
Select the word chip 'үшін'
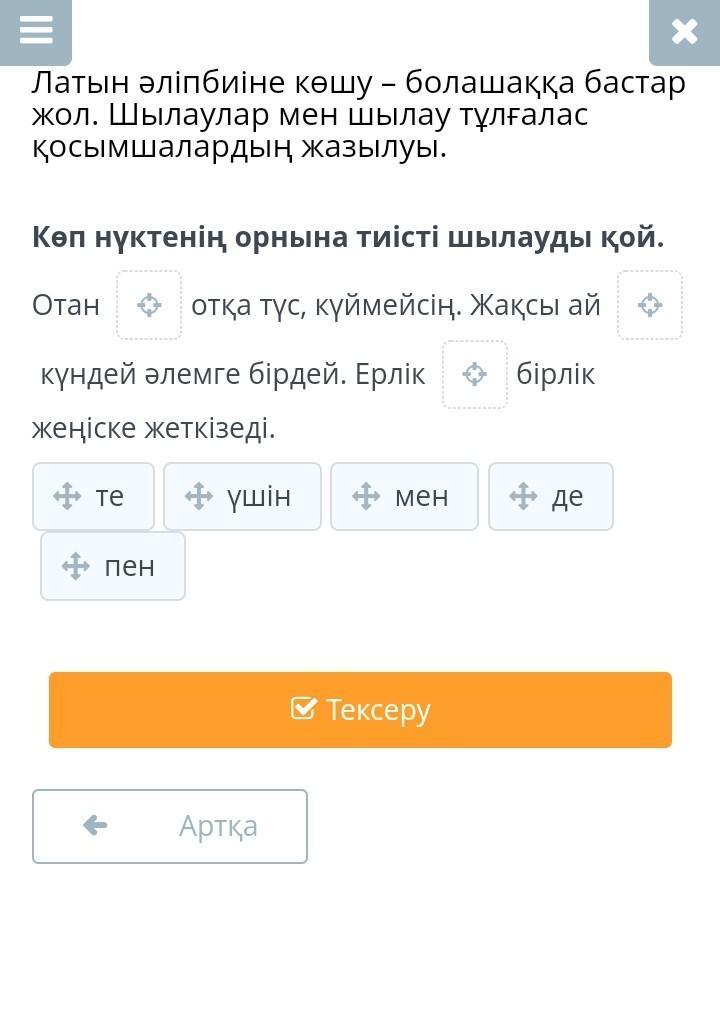(242, 496)
